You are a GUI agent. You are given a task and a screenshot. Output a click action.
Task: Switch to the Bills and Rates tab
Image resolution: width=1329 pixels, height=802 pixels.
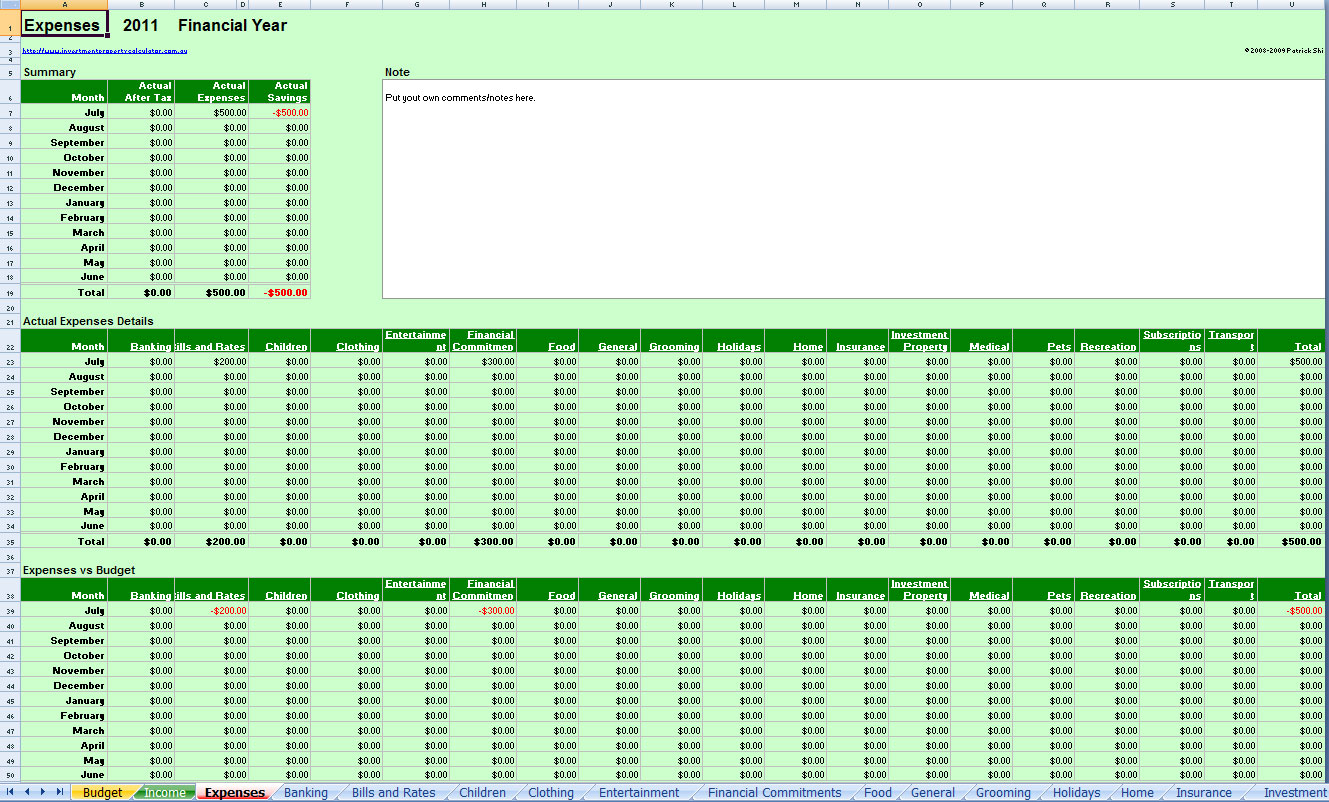(393, 793)
